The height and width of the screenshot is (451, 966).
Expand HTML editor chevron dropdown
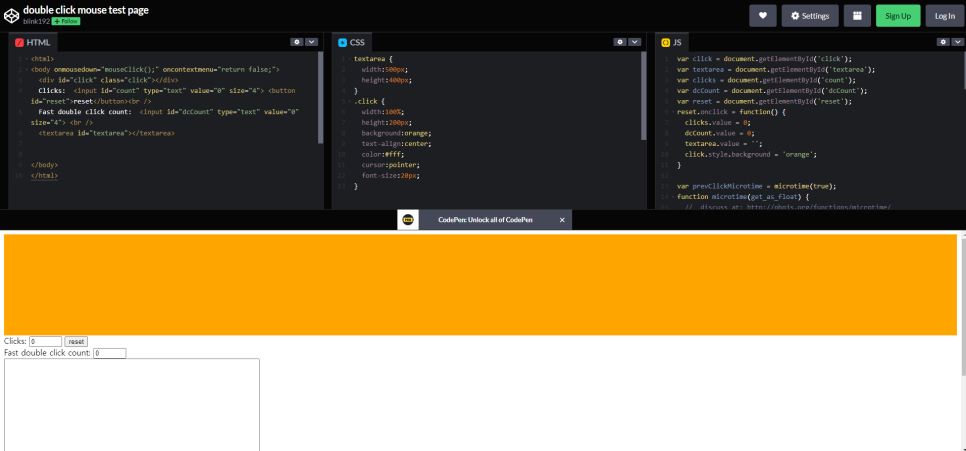point(312,42)
